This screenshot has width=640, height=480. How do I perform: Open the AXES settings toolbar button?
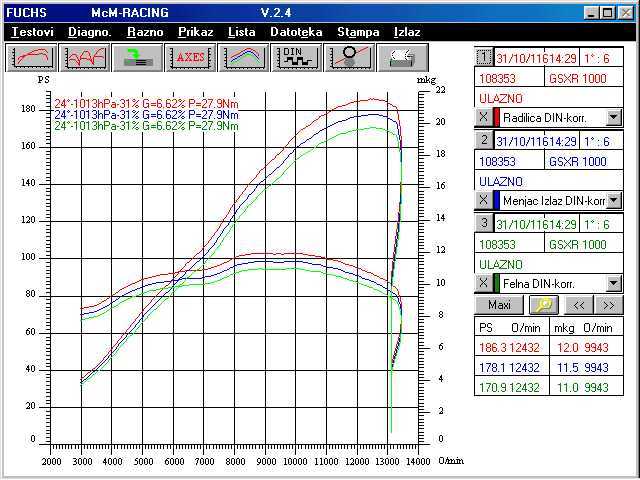[x=190, y=57]
